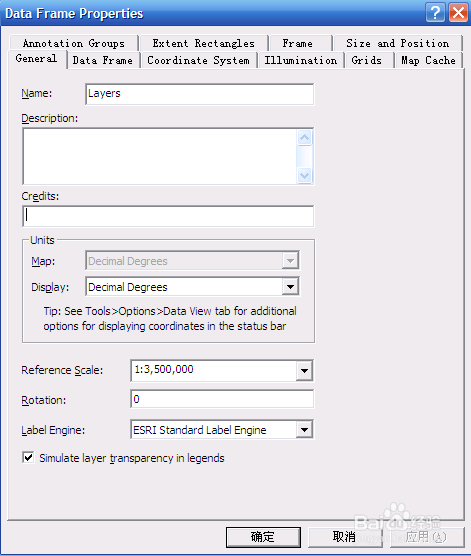The image size is (471, 556).
Task: Go to the Size and Position tab
Action: click(398, 43)
